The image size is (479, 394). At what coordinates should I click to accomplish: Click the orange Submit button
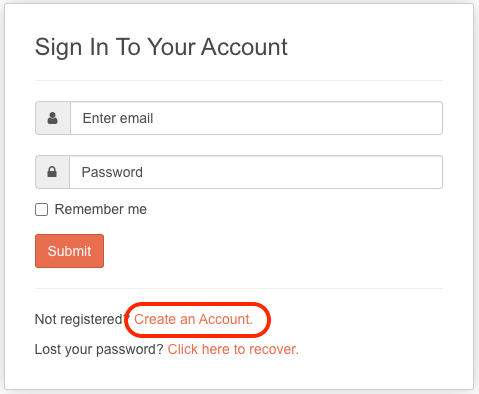69,251
